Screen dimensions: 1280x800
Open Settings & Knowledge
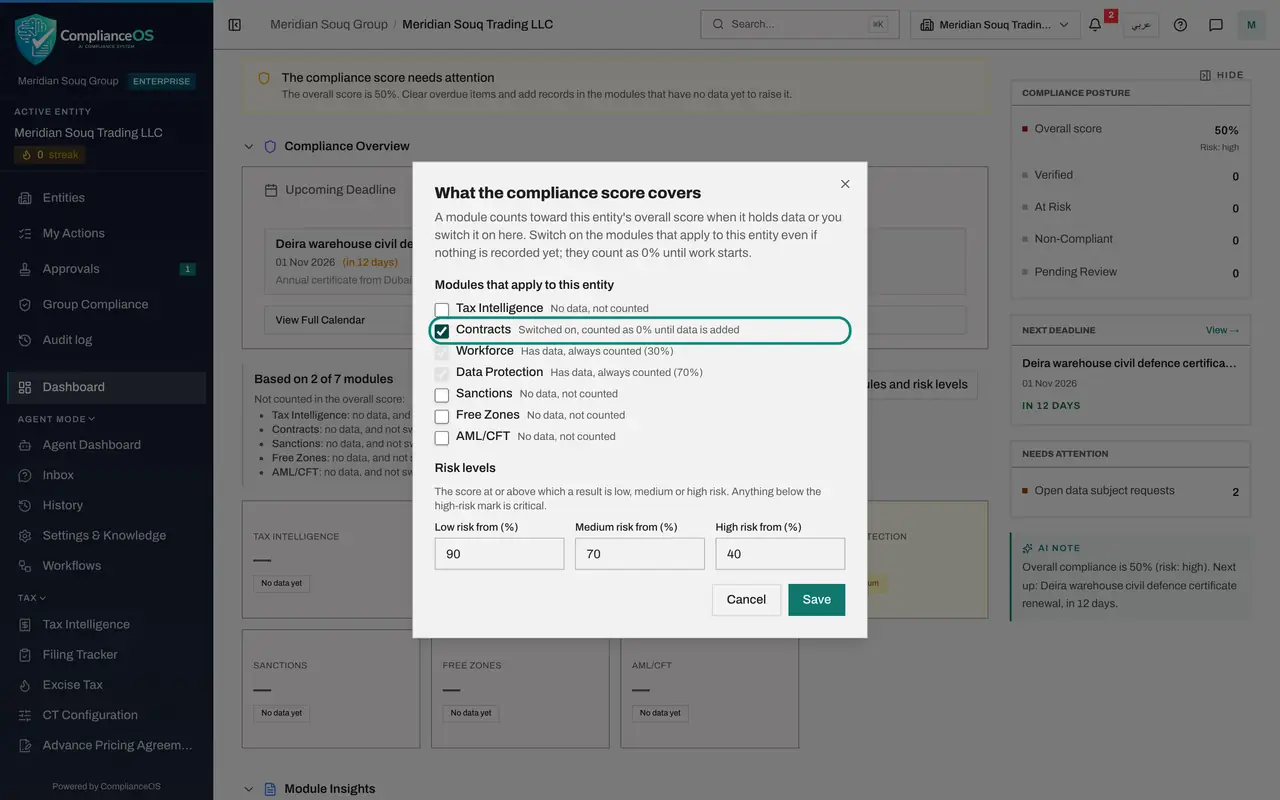[106, 535]
